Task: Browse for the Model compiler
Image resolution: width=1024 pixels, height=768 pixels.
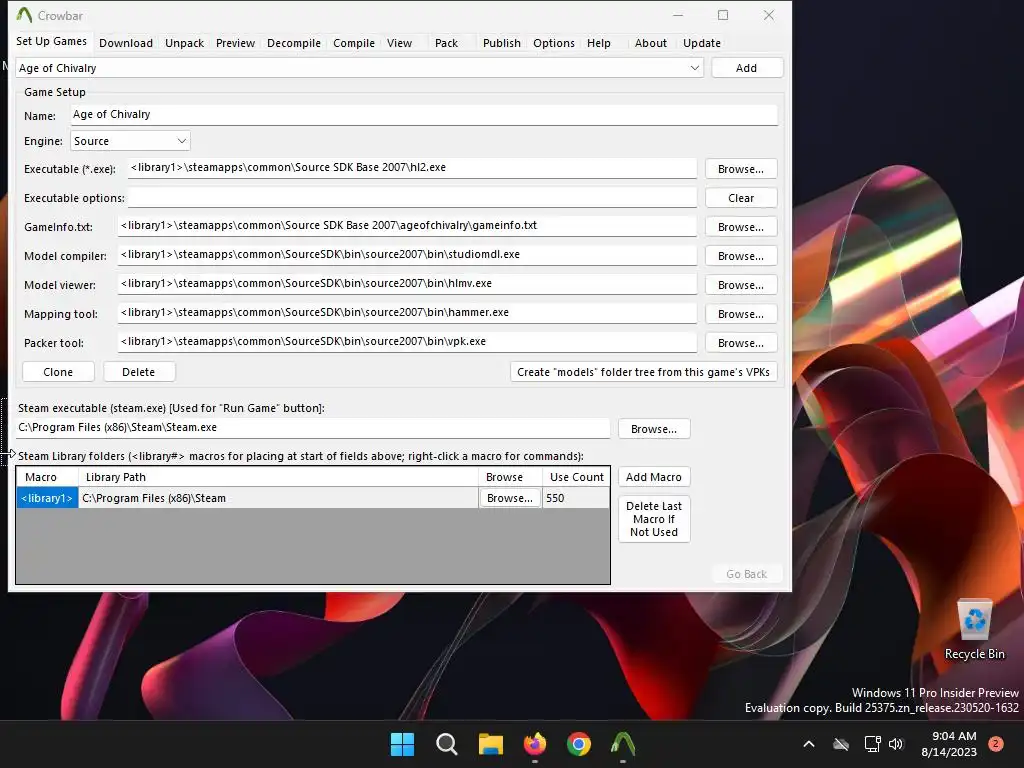Action: (x=741, y=256)
